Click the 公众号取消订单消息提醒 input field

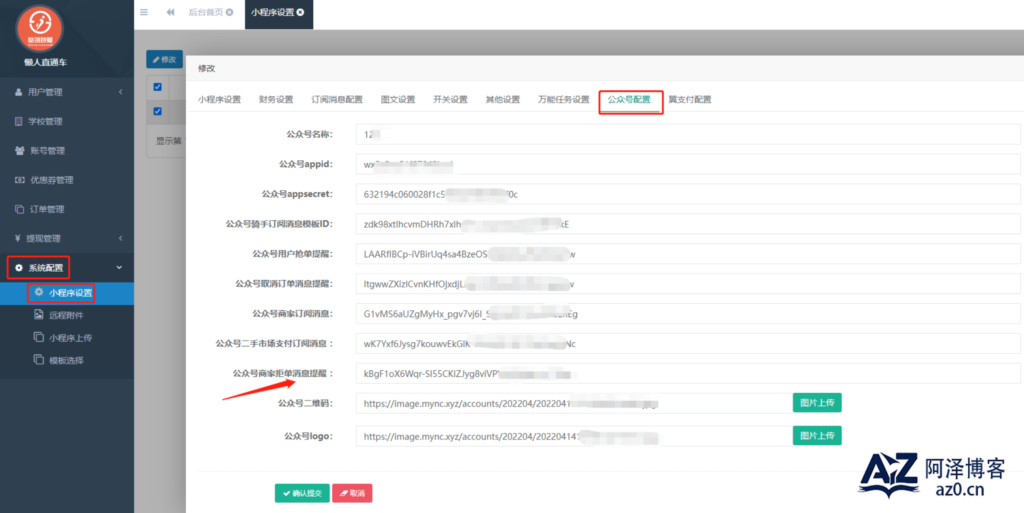coord(688,284)
